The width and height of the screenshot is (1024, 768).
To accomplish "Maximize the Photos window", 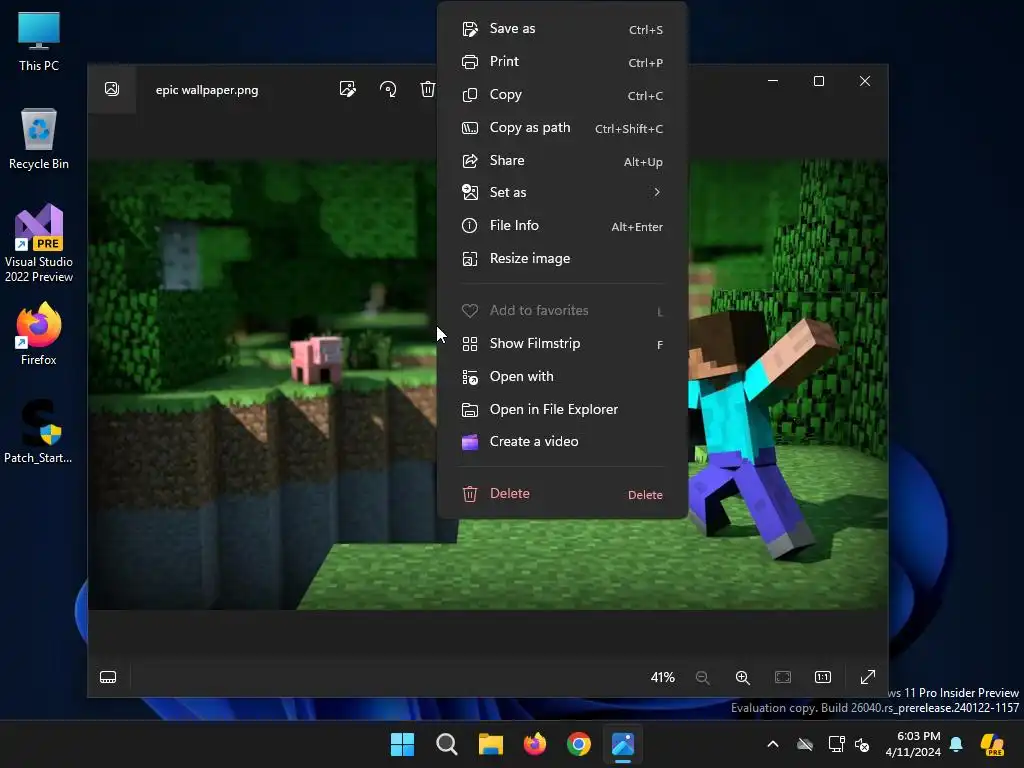I will 819,81.
